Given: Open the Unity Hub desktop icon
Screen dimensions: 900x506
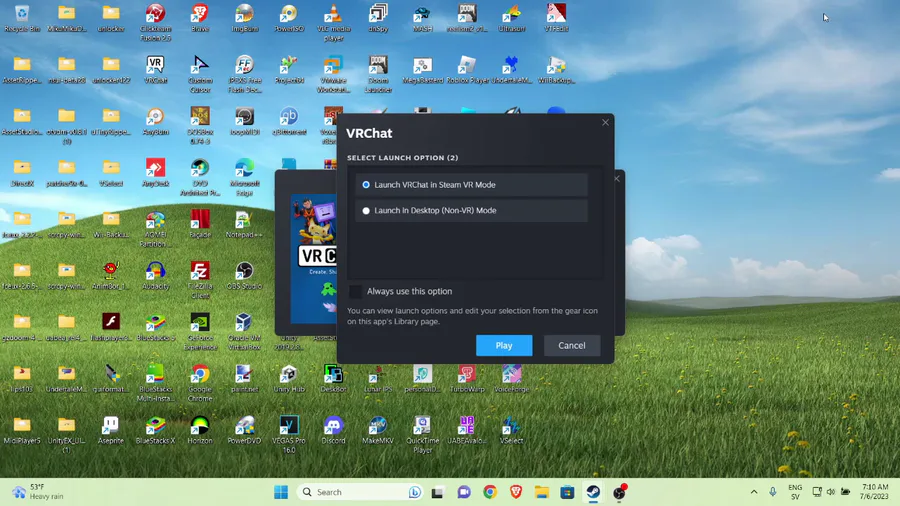Looking at the screenshot, I should [x=289, y=379].
